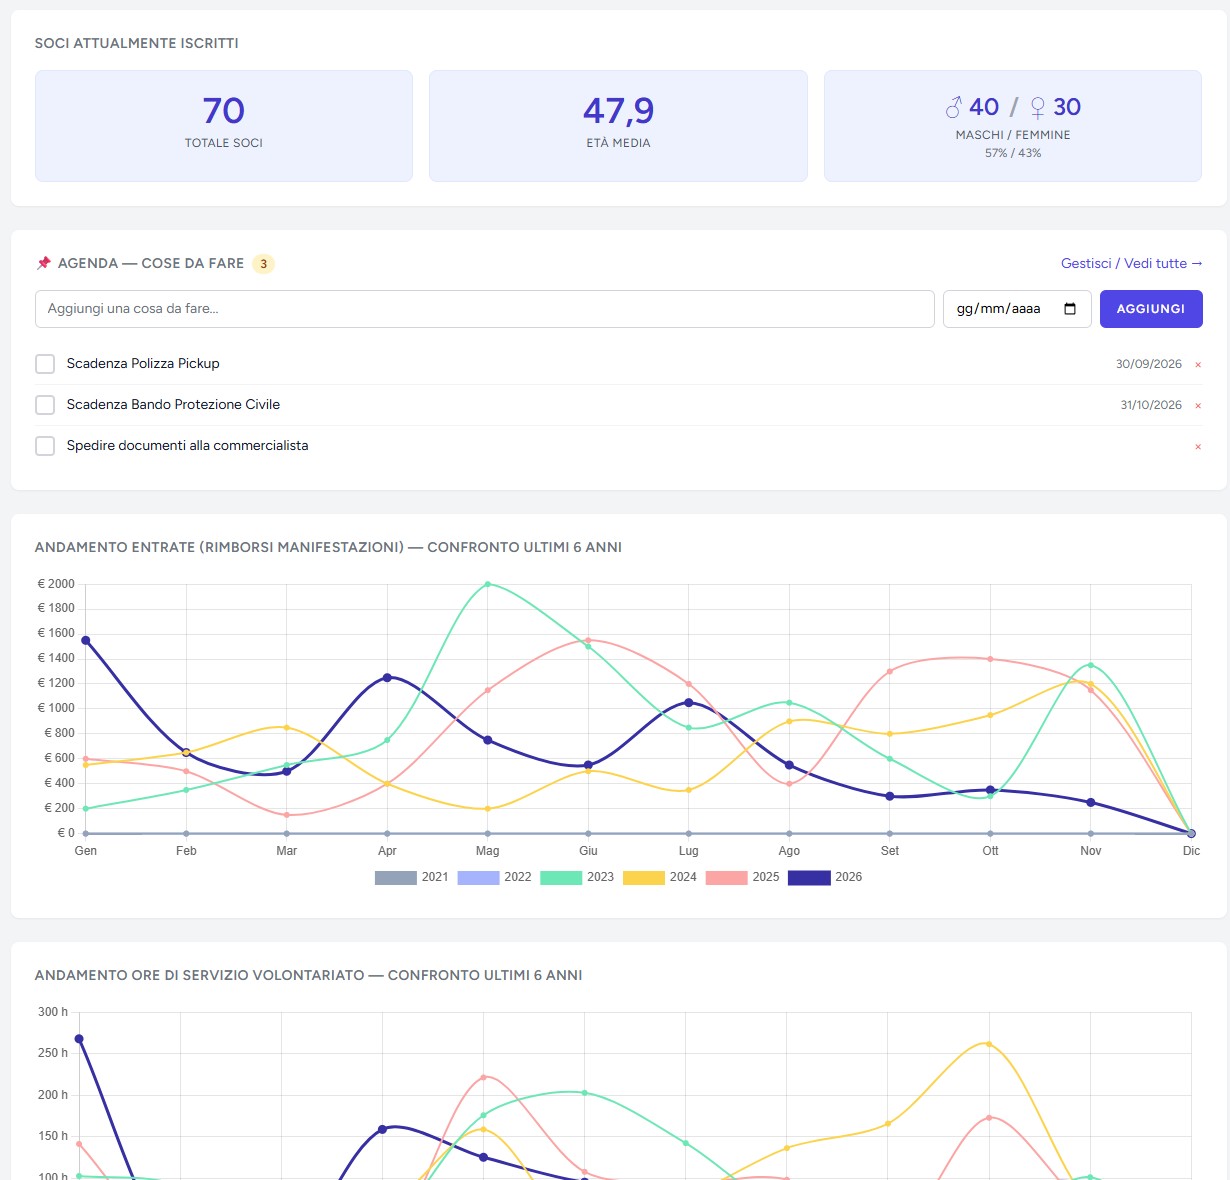Open the calendar picker icon in date field

1070,309
